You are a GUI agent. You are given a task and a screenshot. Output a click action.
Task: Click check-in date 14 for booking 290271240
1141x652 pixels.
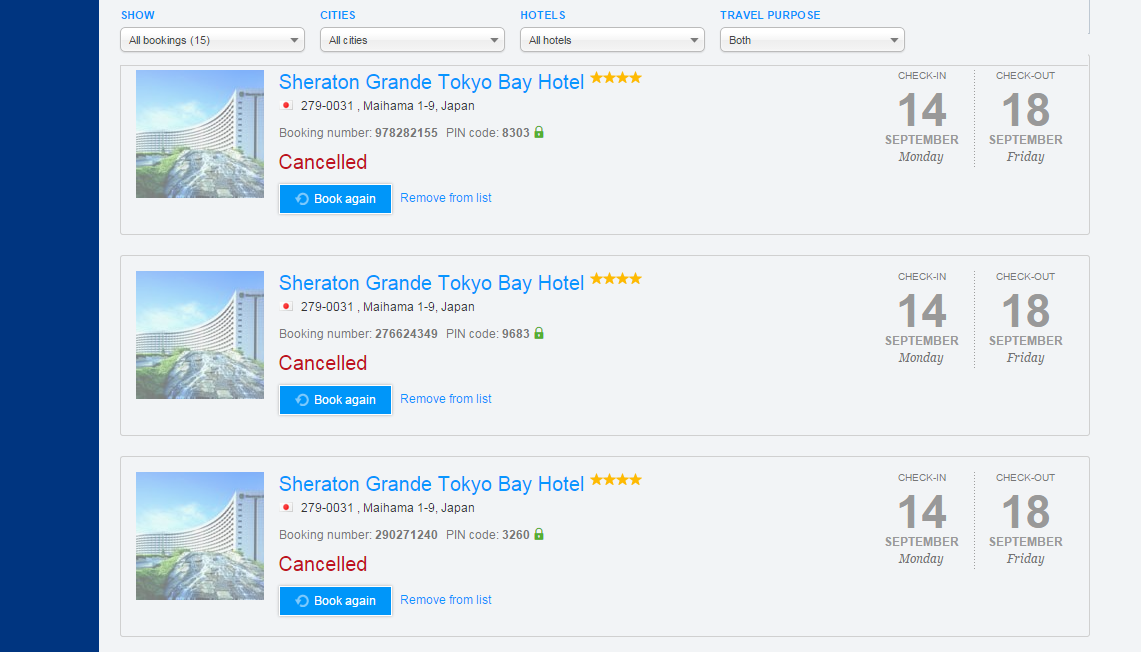[922, 512]
